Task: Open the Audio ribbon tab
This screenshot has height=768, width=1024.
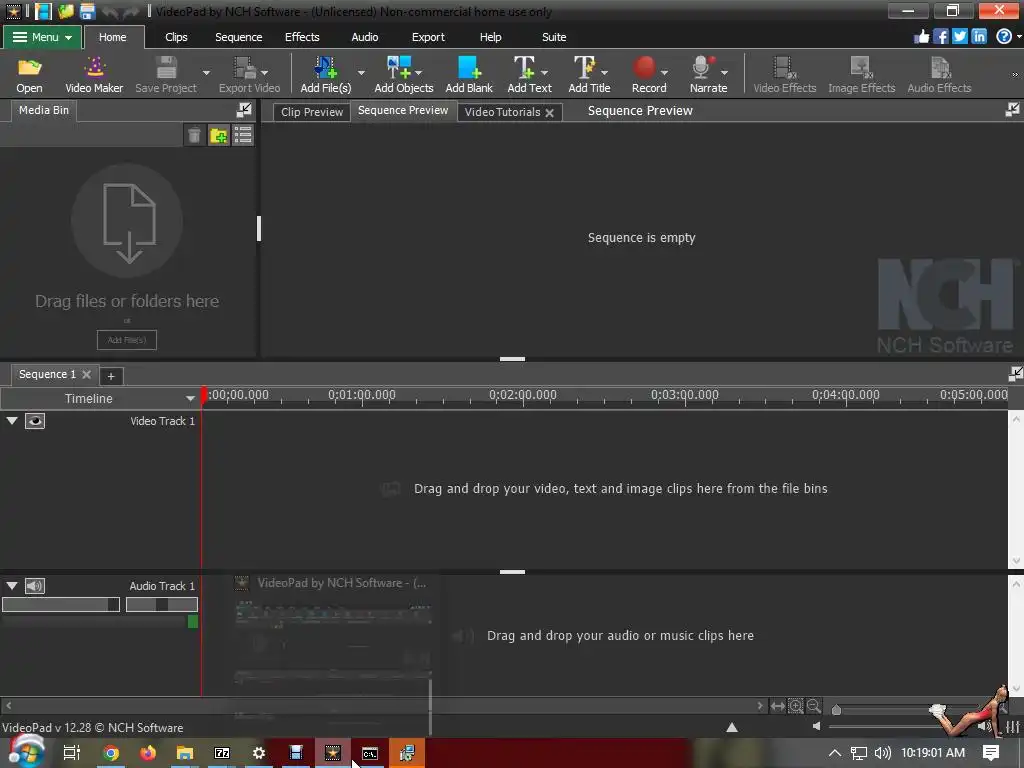Action: click(364, 37)
